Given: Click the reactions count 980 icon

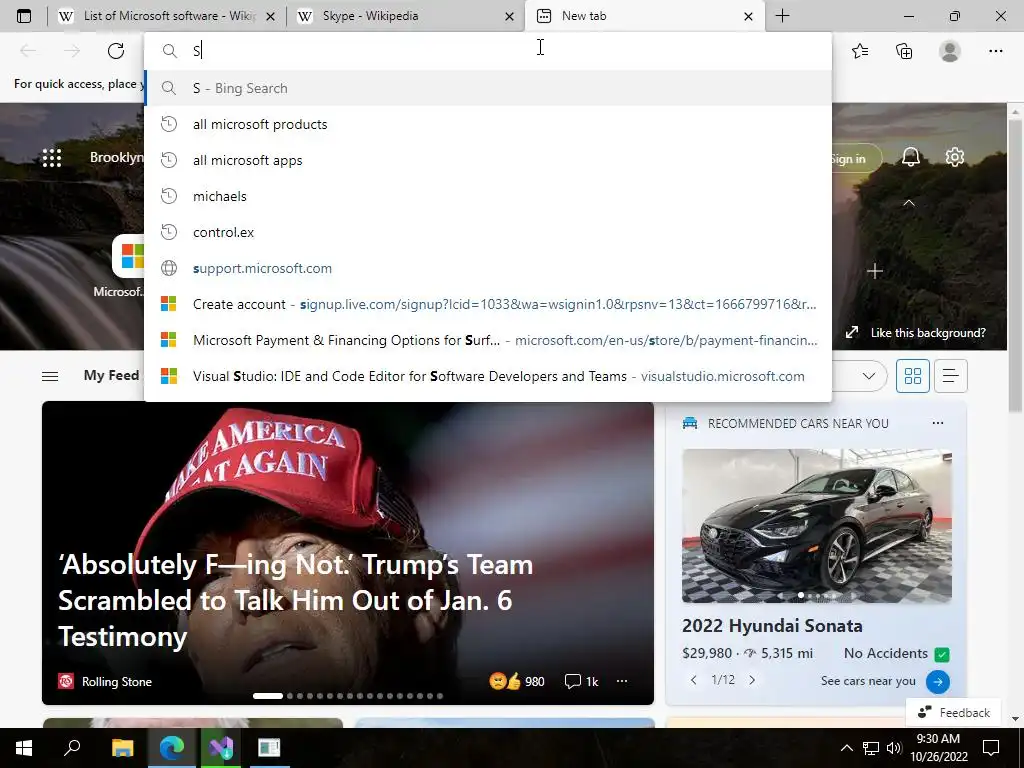Looking at the screenshot, I should [517, 682].
